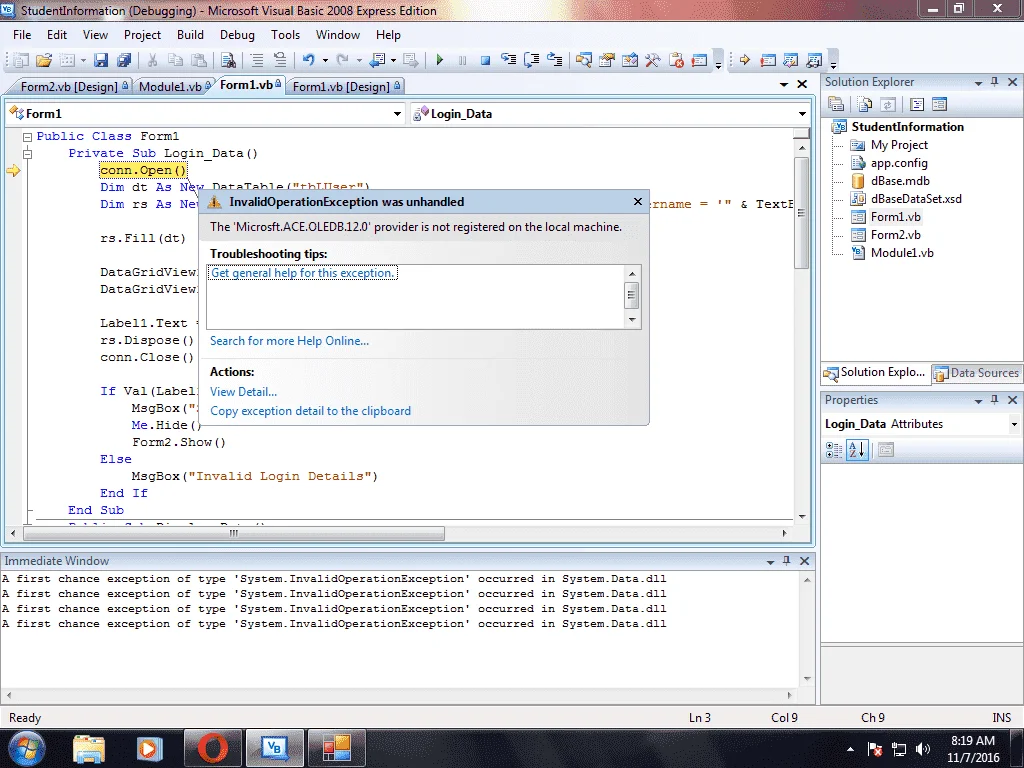This screenshot has width=1024, height=768.
Task: Click the Step Over debug icon
Action: [x=532, y=60]
